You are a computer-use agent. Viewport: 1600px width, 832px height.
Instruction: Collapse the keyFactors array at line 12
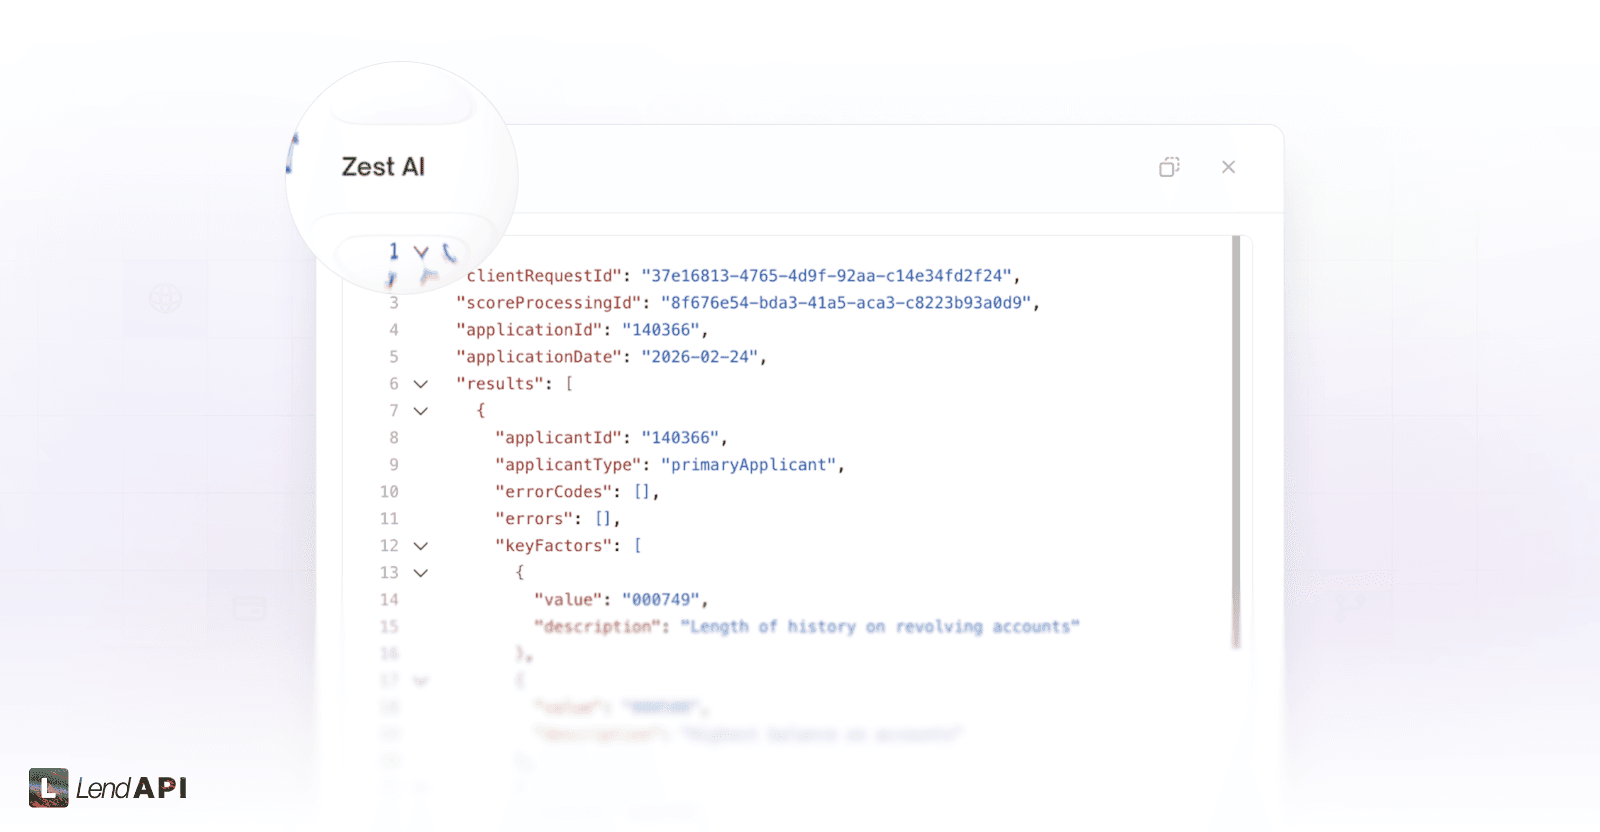point(421,545)
